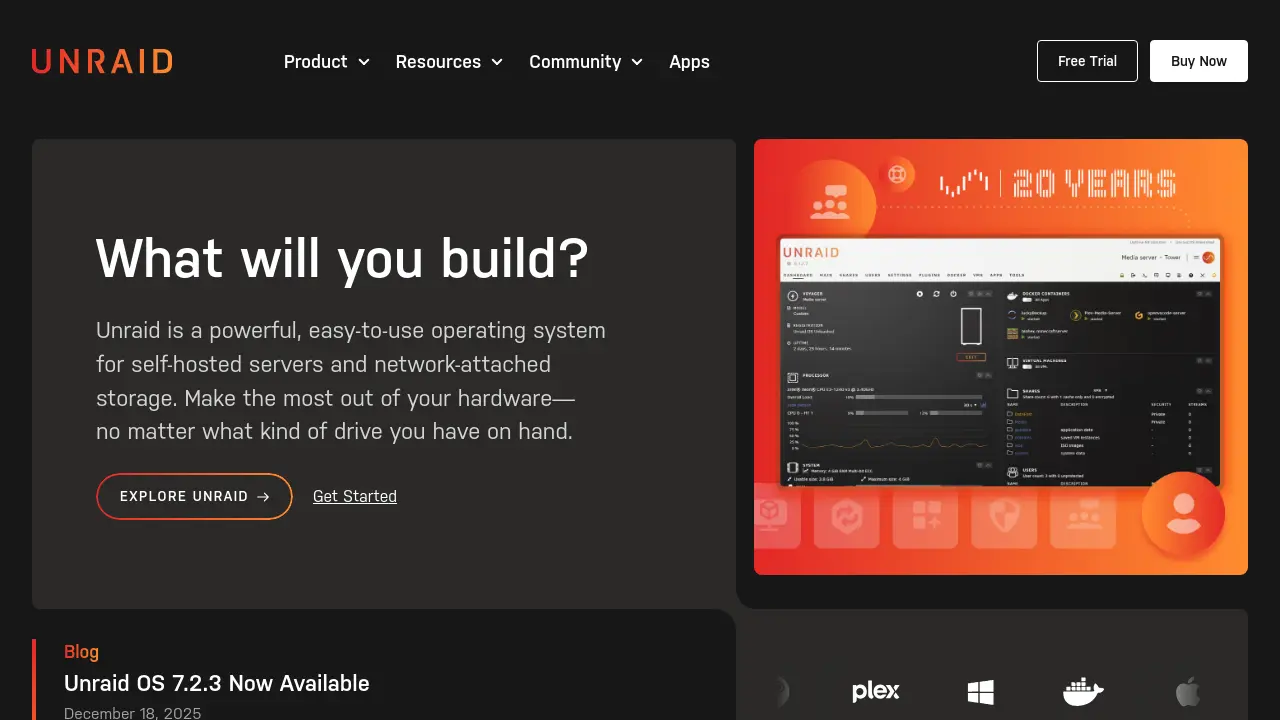Follow the Get Started link
The height and width of the screenshot is (720, 1280).
(355, 496)
